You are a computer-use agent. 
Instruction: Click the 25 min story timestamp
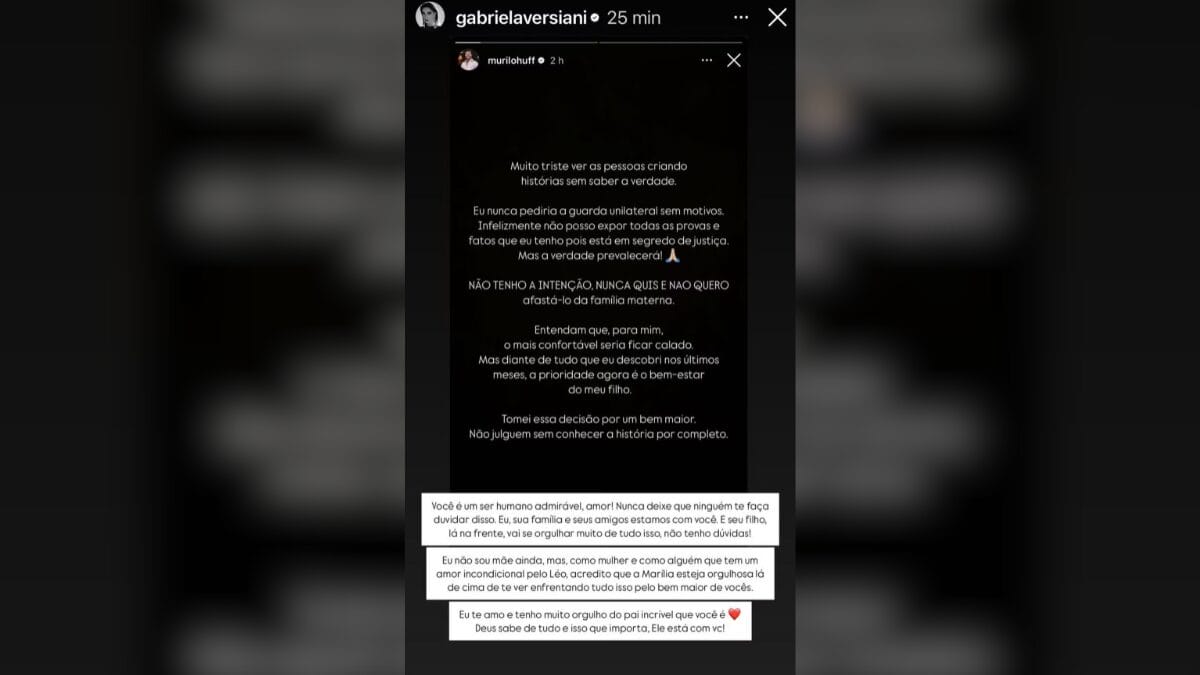633,18
